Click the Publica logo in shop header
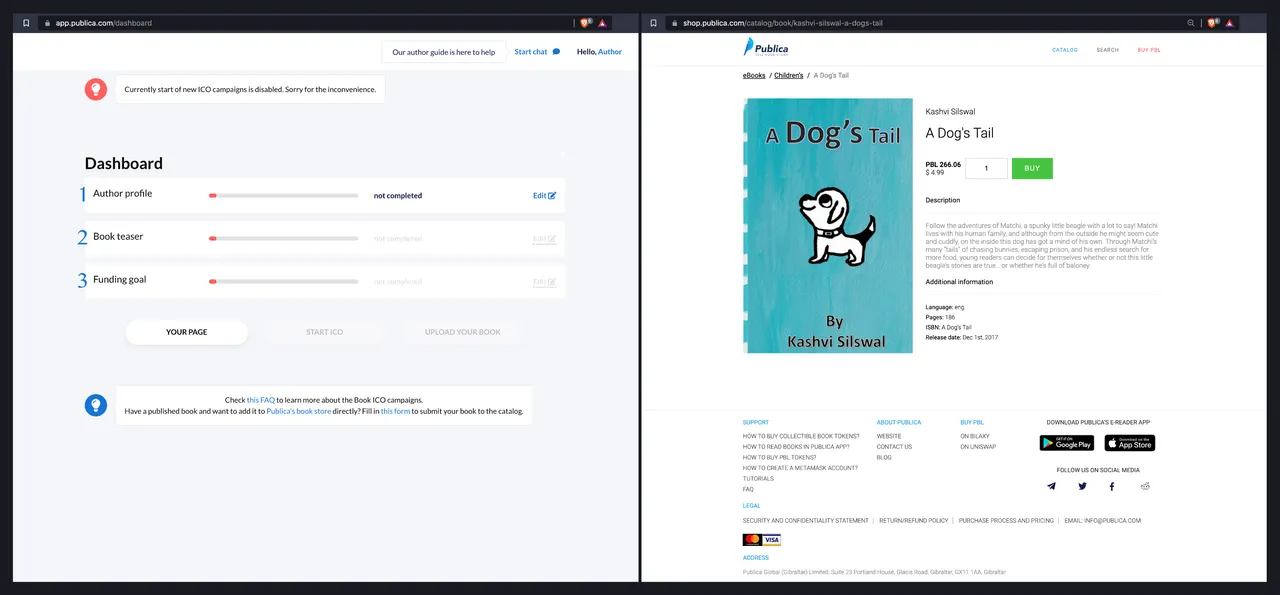 click(766, 47)
